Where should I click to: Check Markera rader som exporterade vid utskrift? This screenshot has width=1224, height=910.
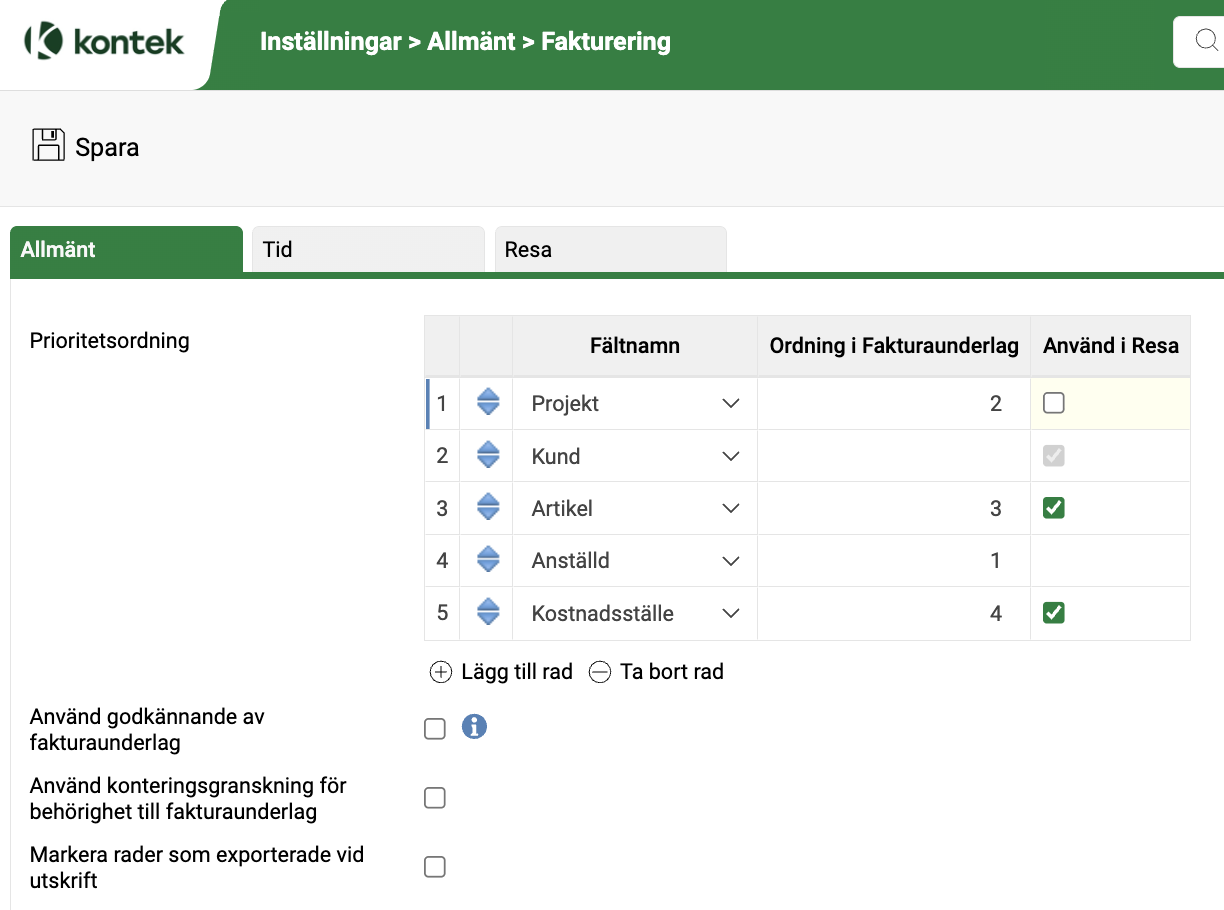pos(435,867)
